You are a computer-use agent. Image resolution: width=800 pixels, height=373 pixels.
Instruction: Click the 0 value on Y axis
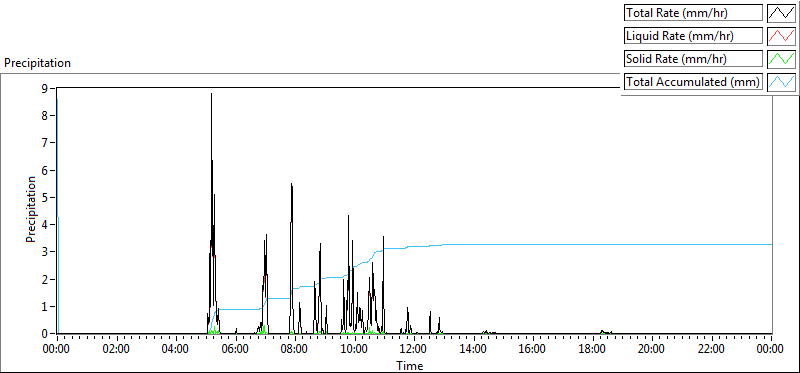pyautogui.click(x=51, y=334)
